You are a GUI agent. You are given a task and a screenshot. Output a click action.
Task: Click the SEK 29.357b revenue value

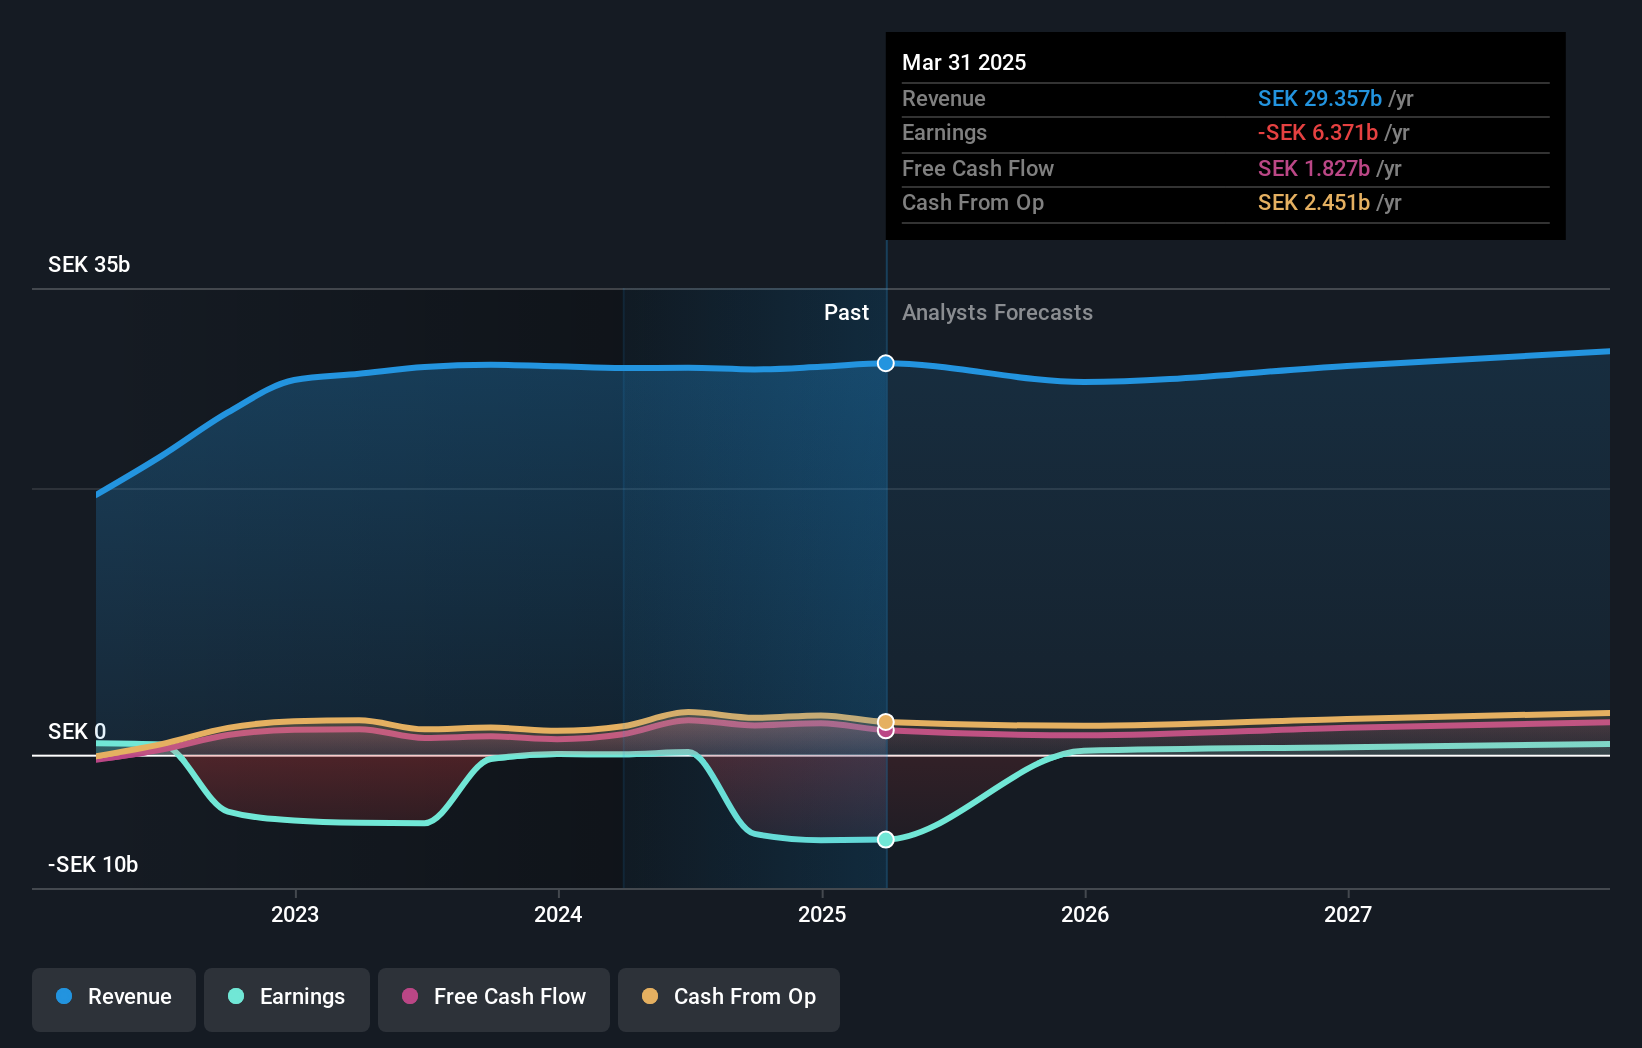pyautogui.click(x=1320, y=98)
